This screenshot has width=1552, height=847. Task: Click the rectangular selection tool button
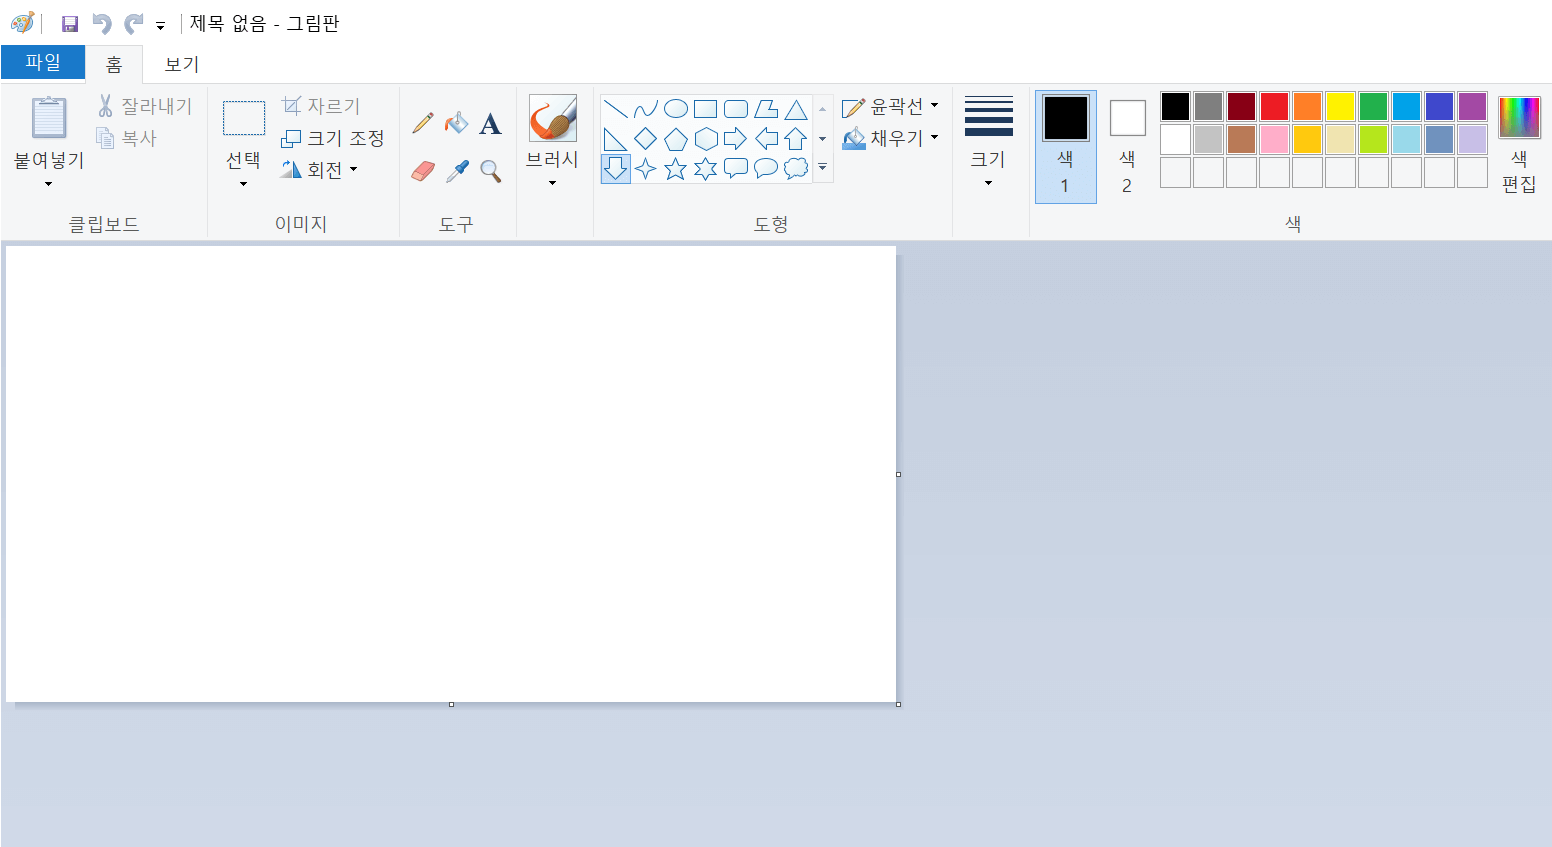point(243,118)
